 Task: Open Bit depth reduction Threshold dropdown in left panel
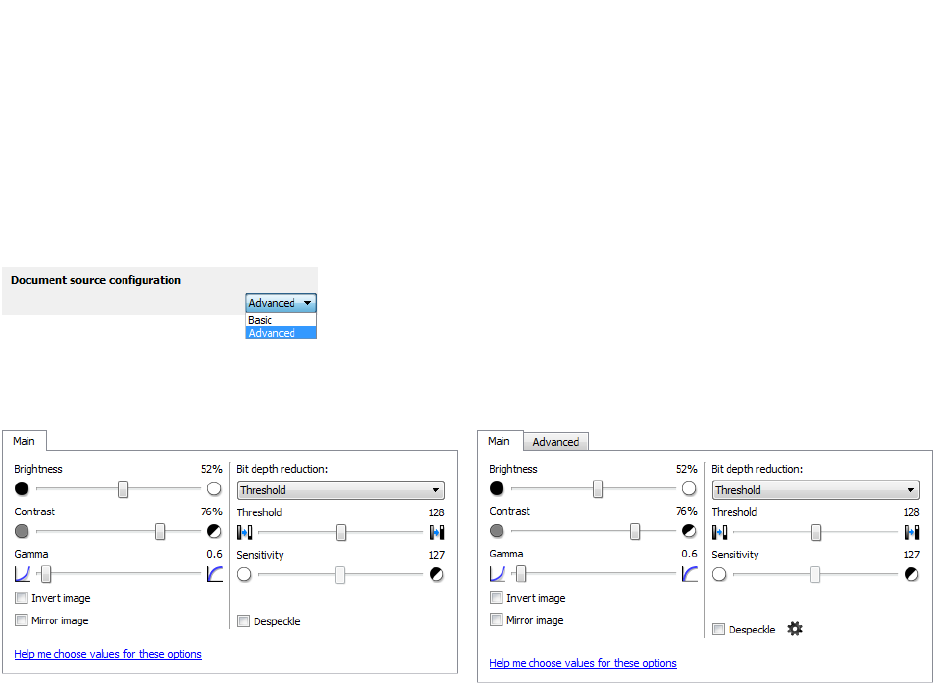[341, 490]
